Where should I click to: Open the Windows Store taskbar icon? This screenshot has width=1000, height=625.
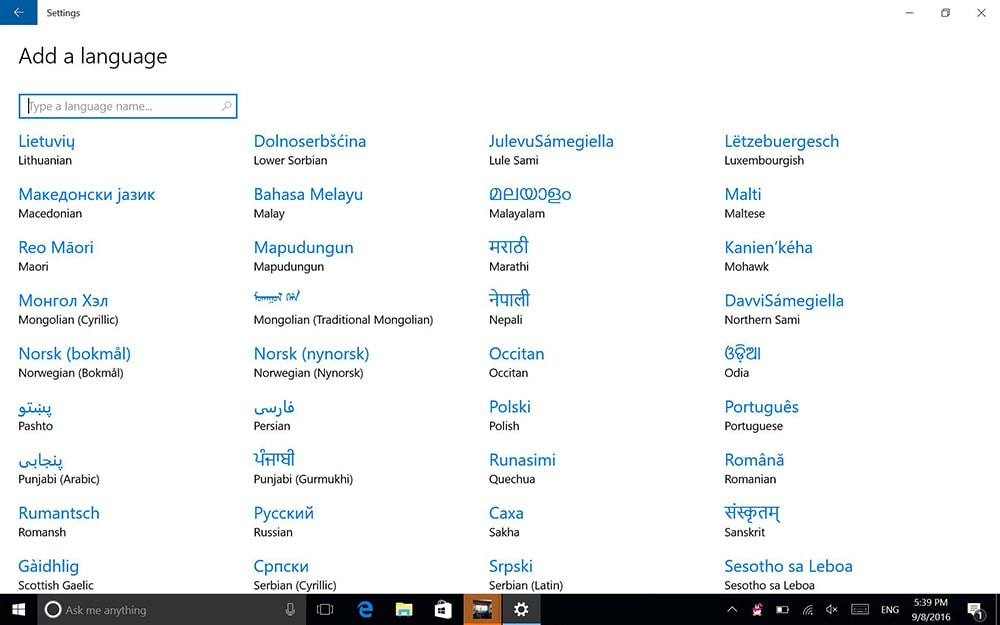click(443, 609)
